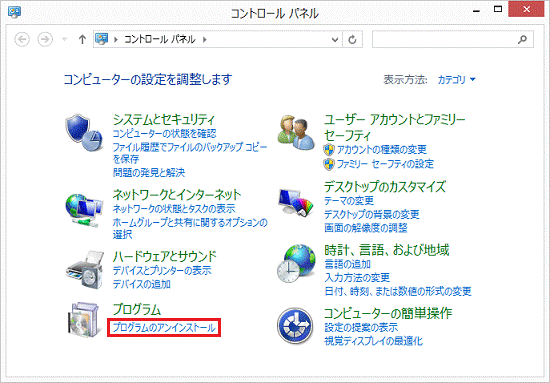Image resolution: width=550 pixels, height=383 pixels.
Task: Open デスクトップのカスタマイズ category
Action: coord(385,187)
